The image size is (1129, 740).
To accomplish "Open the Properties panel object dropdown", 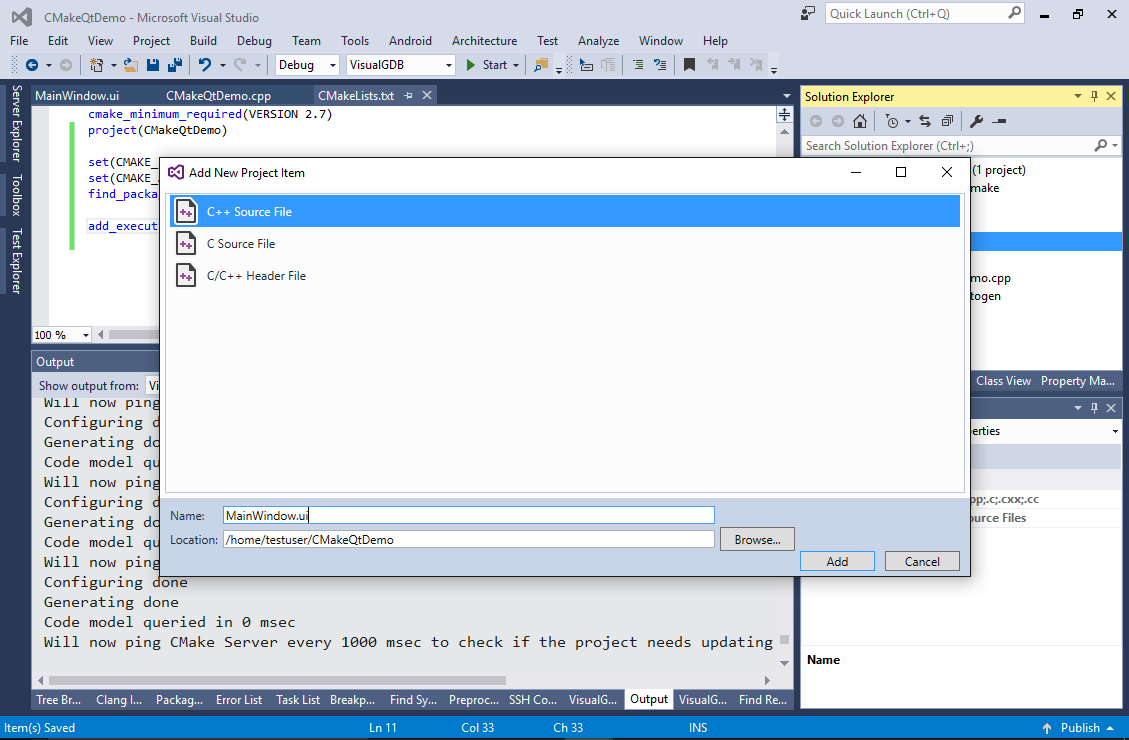I will (1115, 431).
